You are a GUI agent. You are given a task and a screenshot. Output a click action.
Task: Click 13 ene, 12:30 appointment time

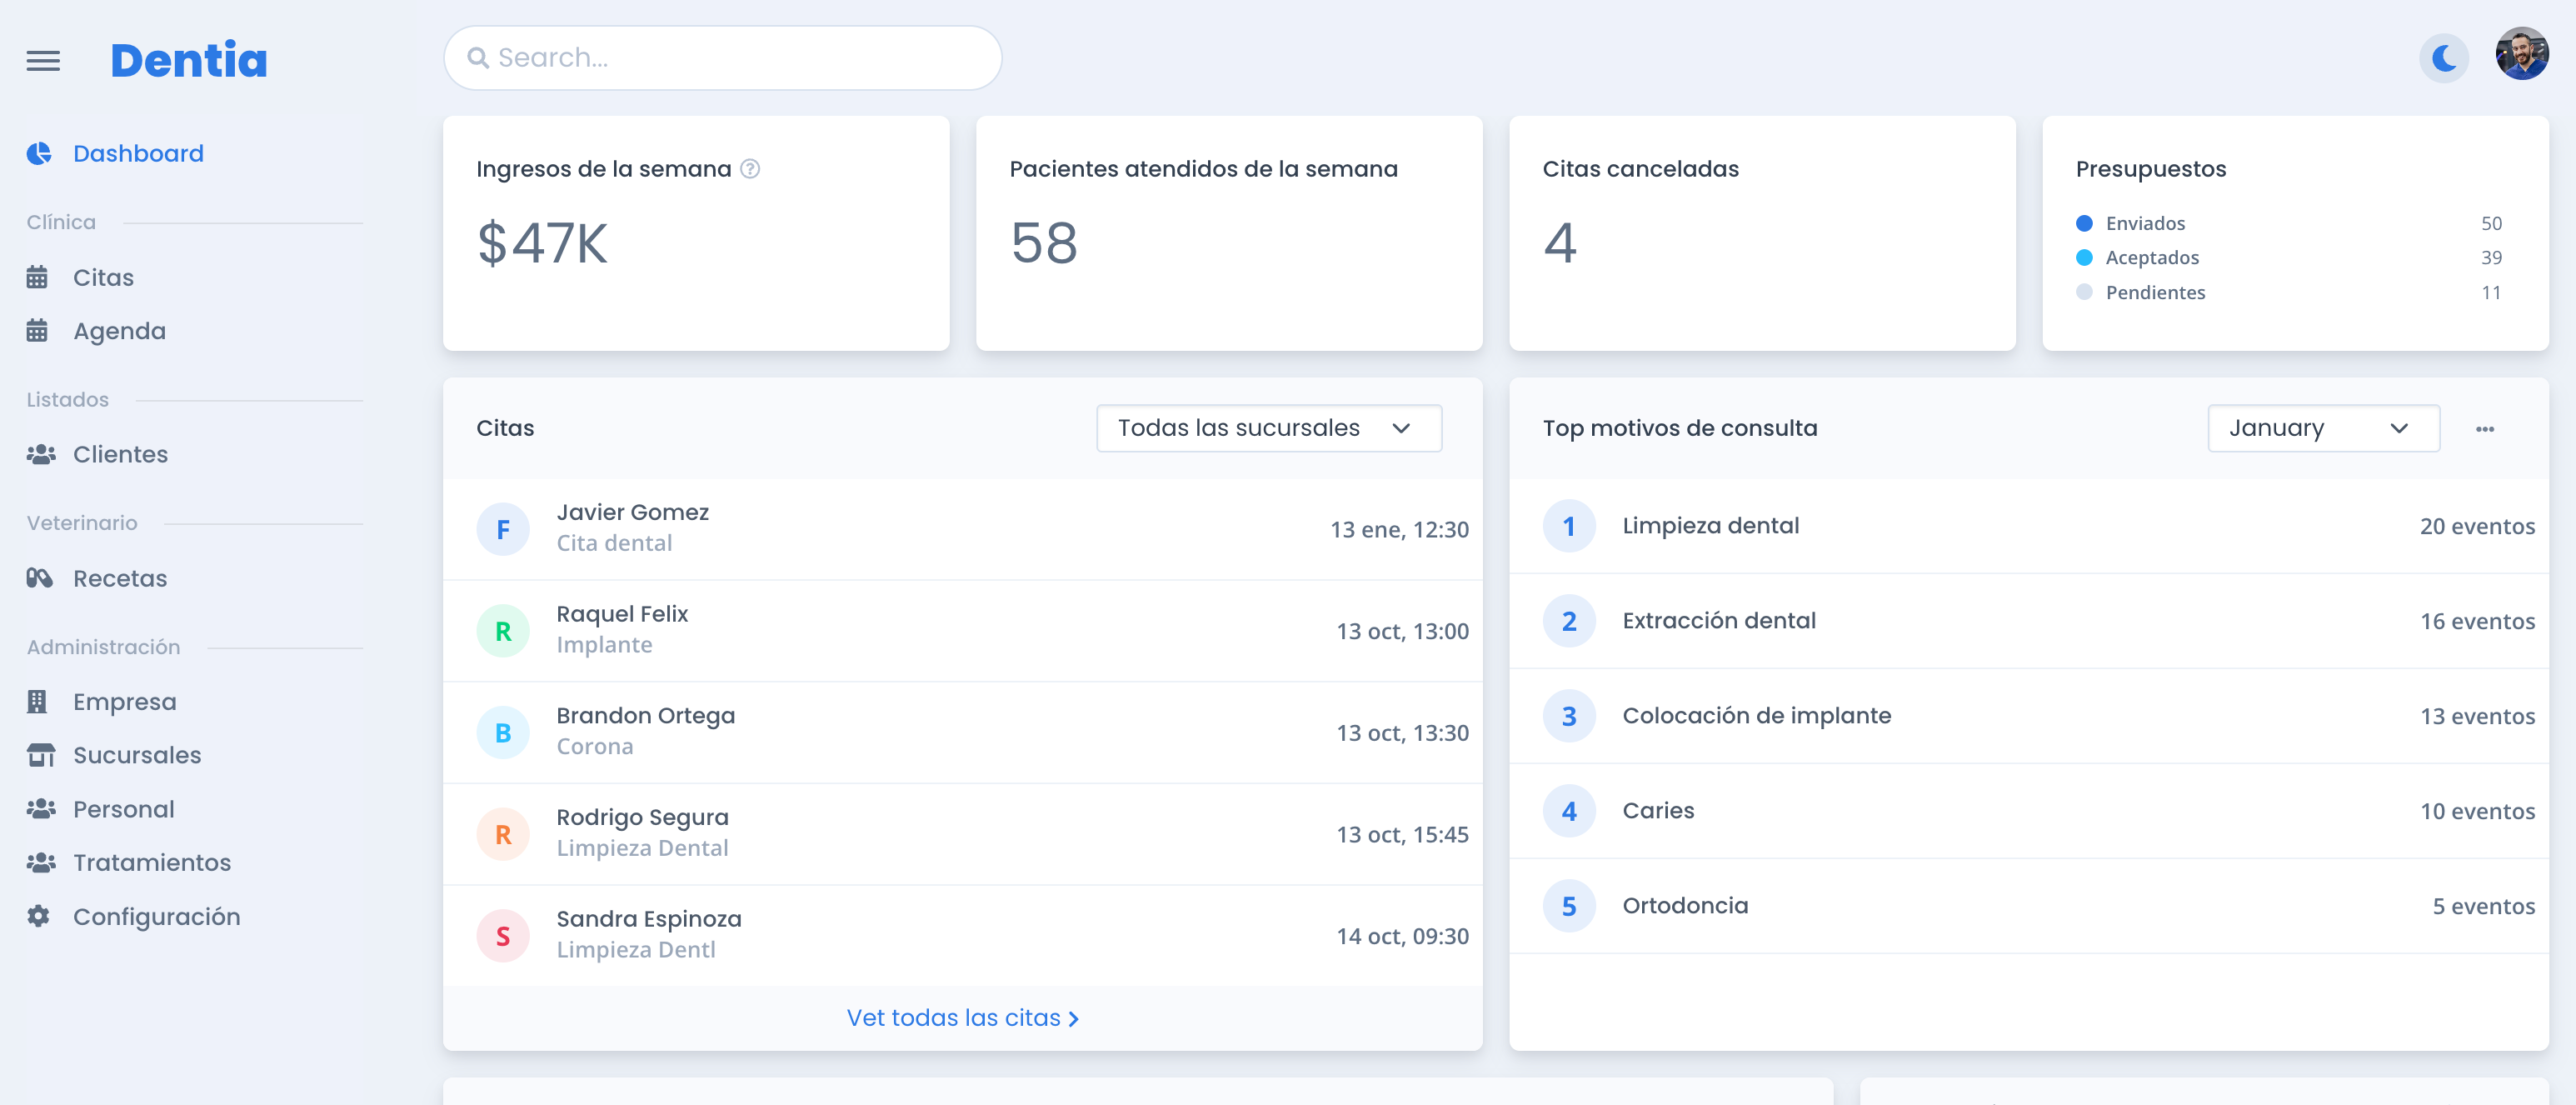click(1398, 530)
